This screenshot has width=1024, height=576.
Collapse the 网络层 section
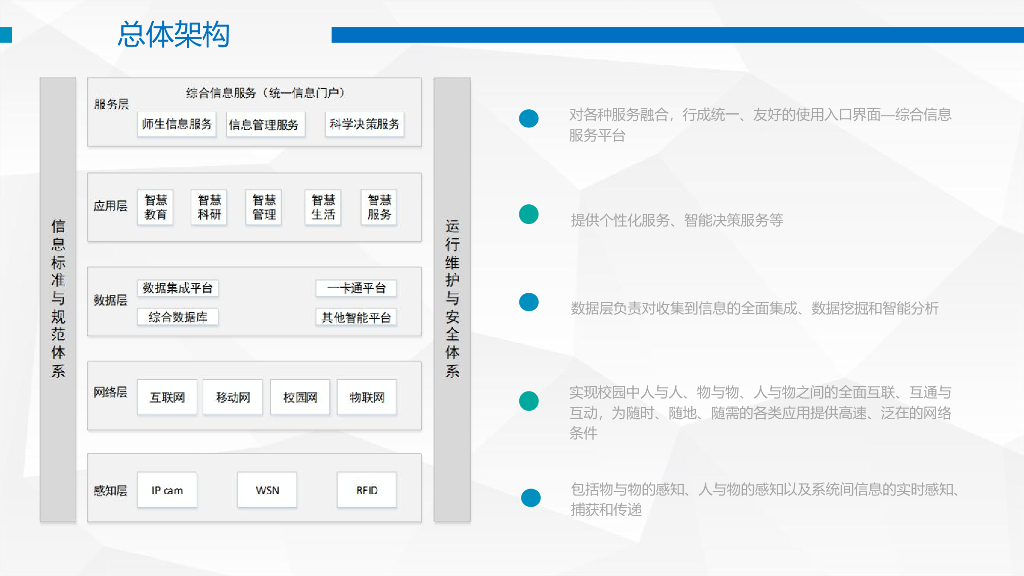(110, 396)
